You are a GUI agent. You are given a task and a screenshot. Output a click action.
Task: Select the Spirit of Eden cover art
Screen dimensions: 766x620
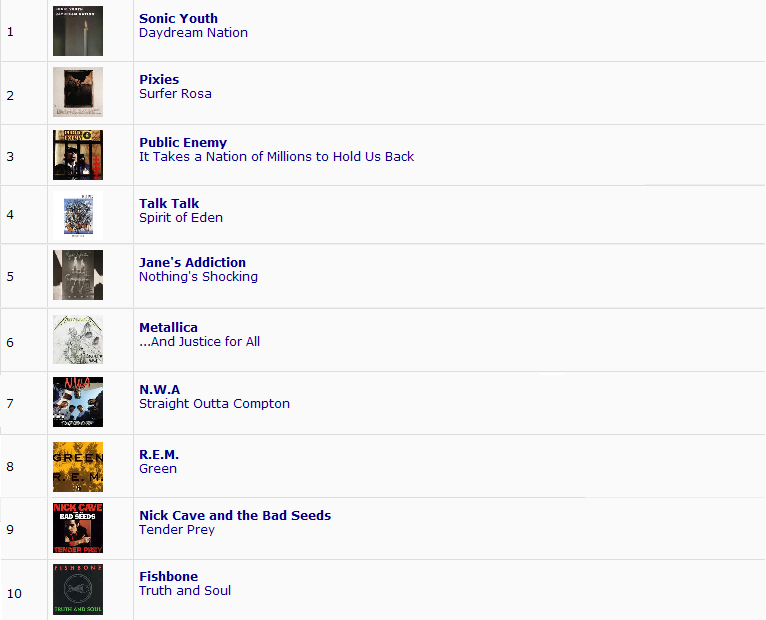pyautogui.click(x=78, y=215)
